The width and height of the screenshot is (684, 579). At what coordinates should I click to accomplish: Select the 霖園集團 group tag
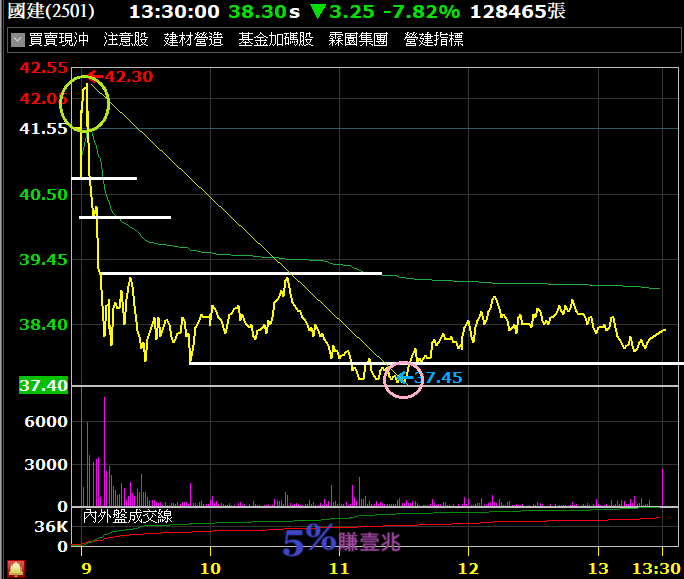point(358,40)
